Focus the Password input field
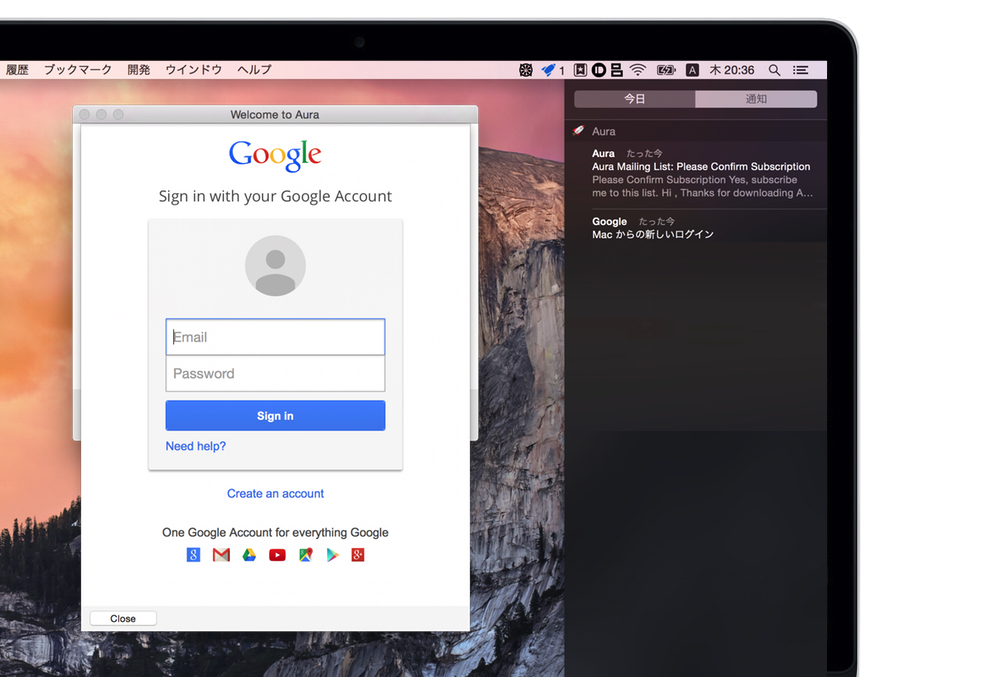Screen dimensions: 1000x677 click(276, 374)
